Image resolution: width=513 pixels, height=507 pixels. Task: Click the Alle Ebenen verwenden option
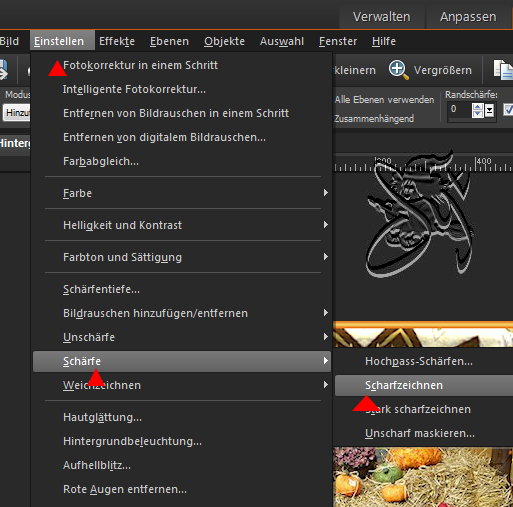point(384,100)
